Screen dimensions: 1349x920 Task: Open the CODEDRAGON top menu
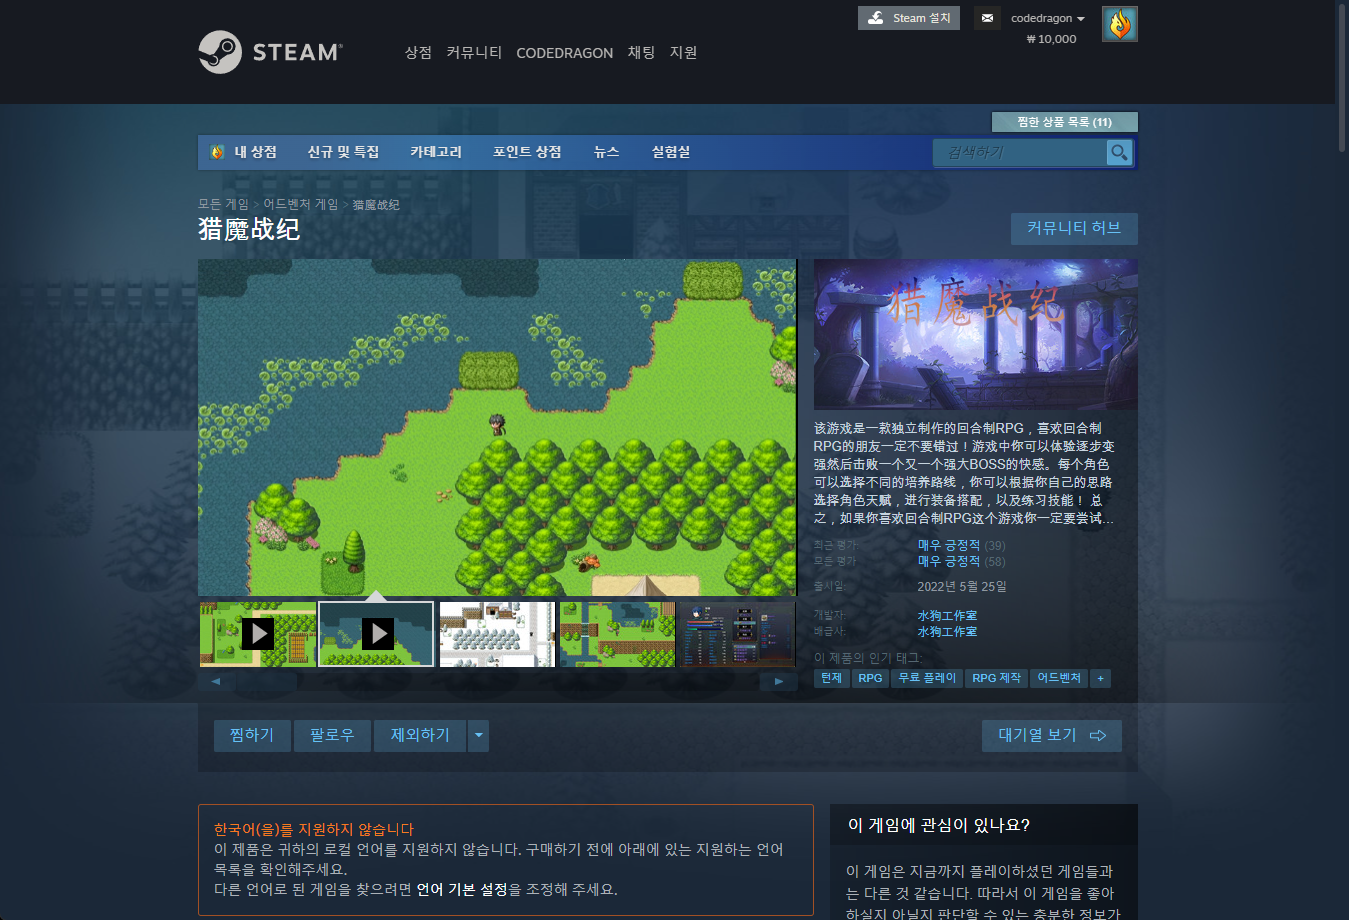click(x=564, y=53)
